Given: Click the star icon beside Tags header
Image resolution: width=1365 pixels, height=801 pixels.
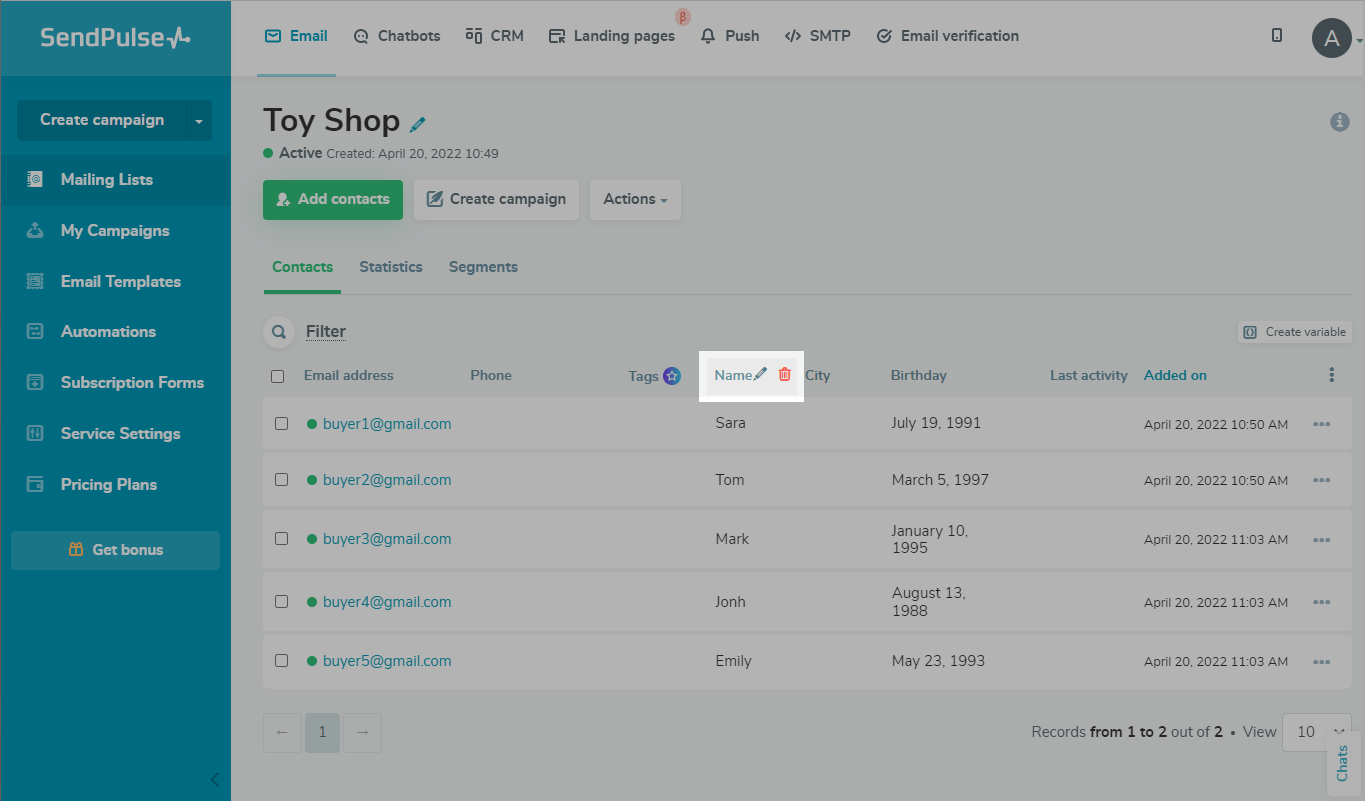Looking at the screenshot, I should [x=672, y=376].
